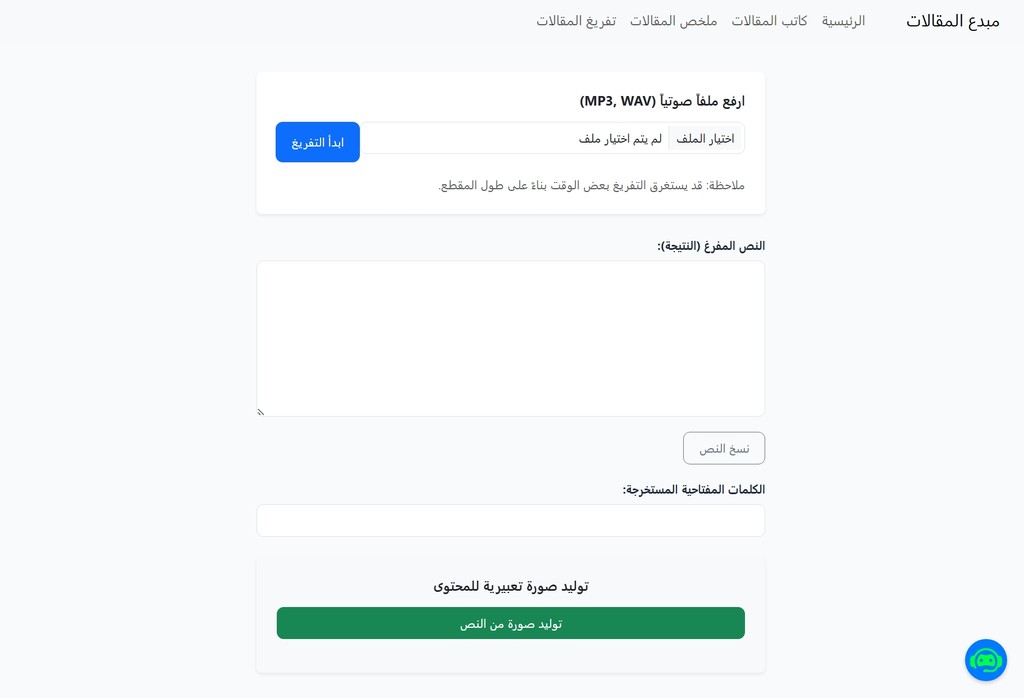
Task: Focus the extracted keywords input field
Action: click(510, 520)
